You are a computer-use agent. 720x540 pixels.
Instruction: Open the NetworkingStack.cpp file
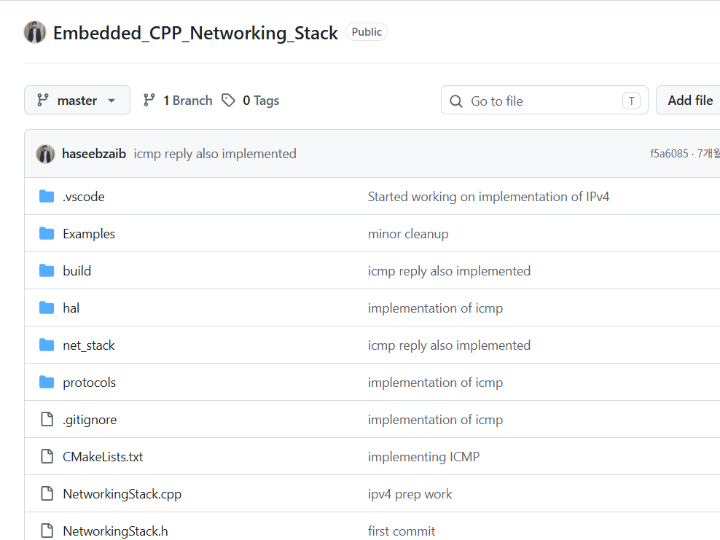pos(122,494)
